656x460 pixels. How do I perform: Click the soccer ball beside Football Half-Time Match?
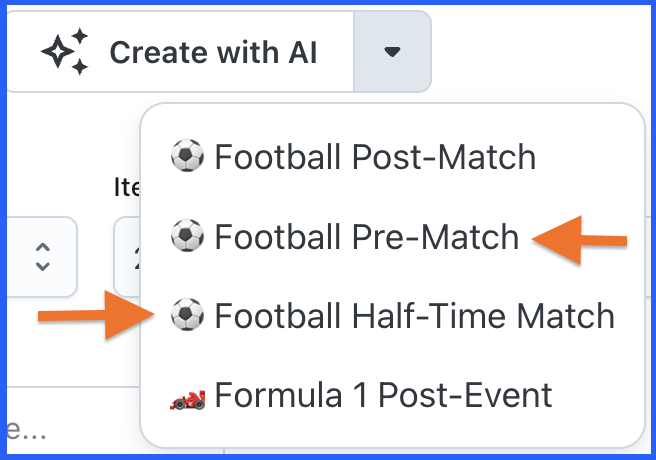[187, 316]
